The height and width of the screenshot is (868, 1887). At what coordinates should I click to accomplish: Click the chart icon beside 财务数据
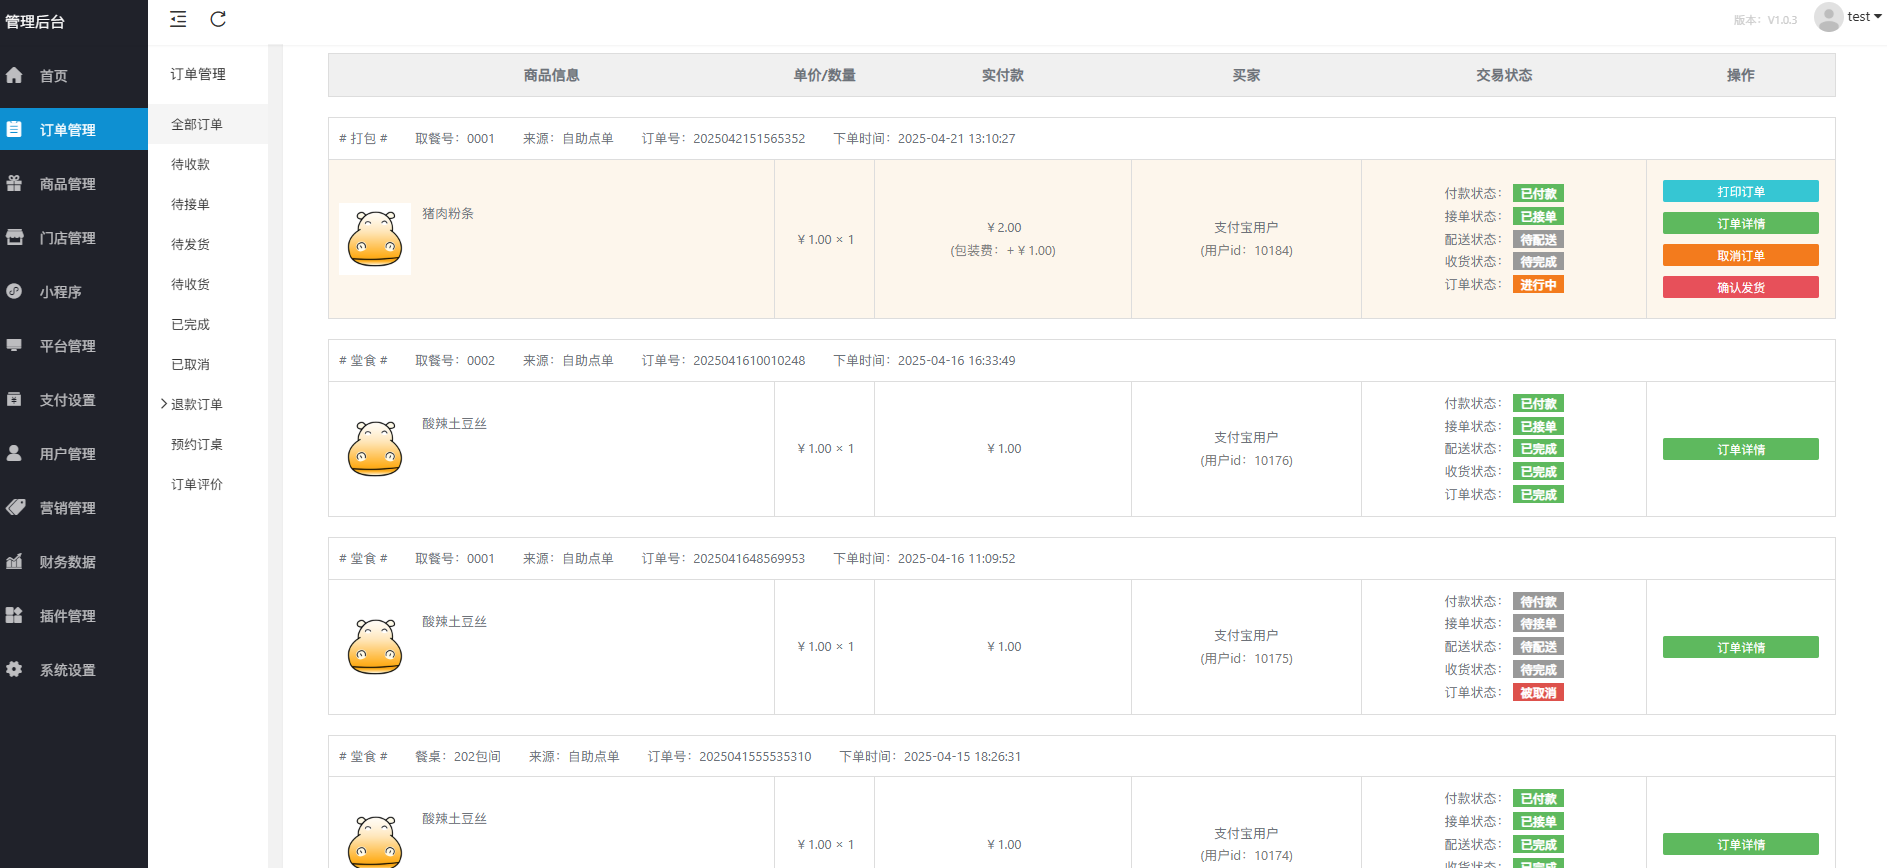click(x=14, y=561)
